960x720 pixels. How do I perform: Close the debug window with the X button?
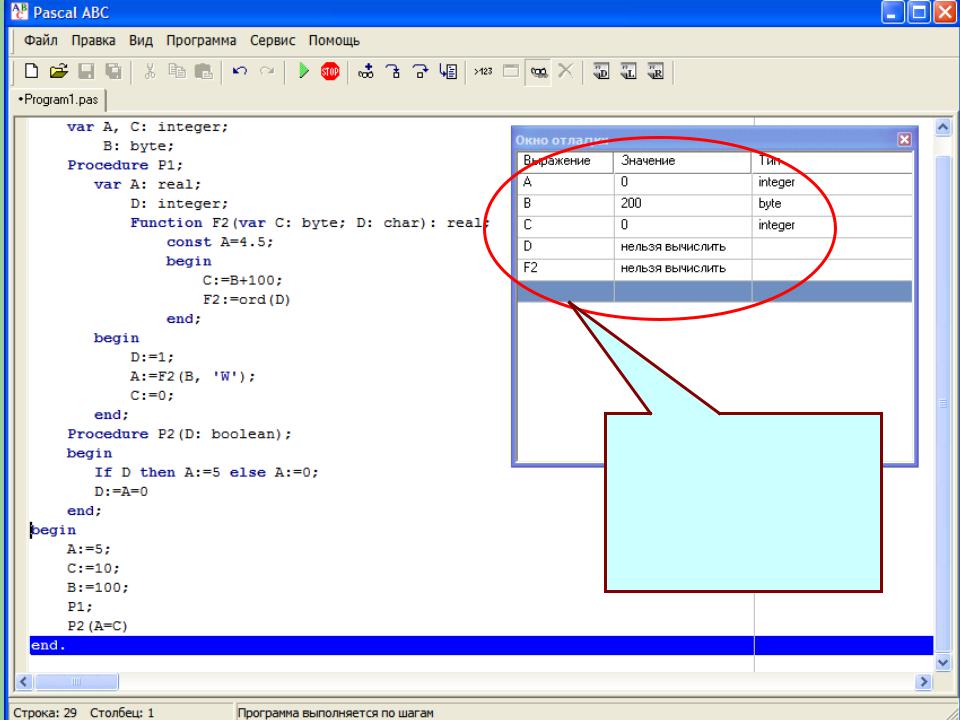click(904, 140)
